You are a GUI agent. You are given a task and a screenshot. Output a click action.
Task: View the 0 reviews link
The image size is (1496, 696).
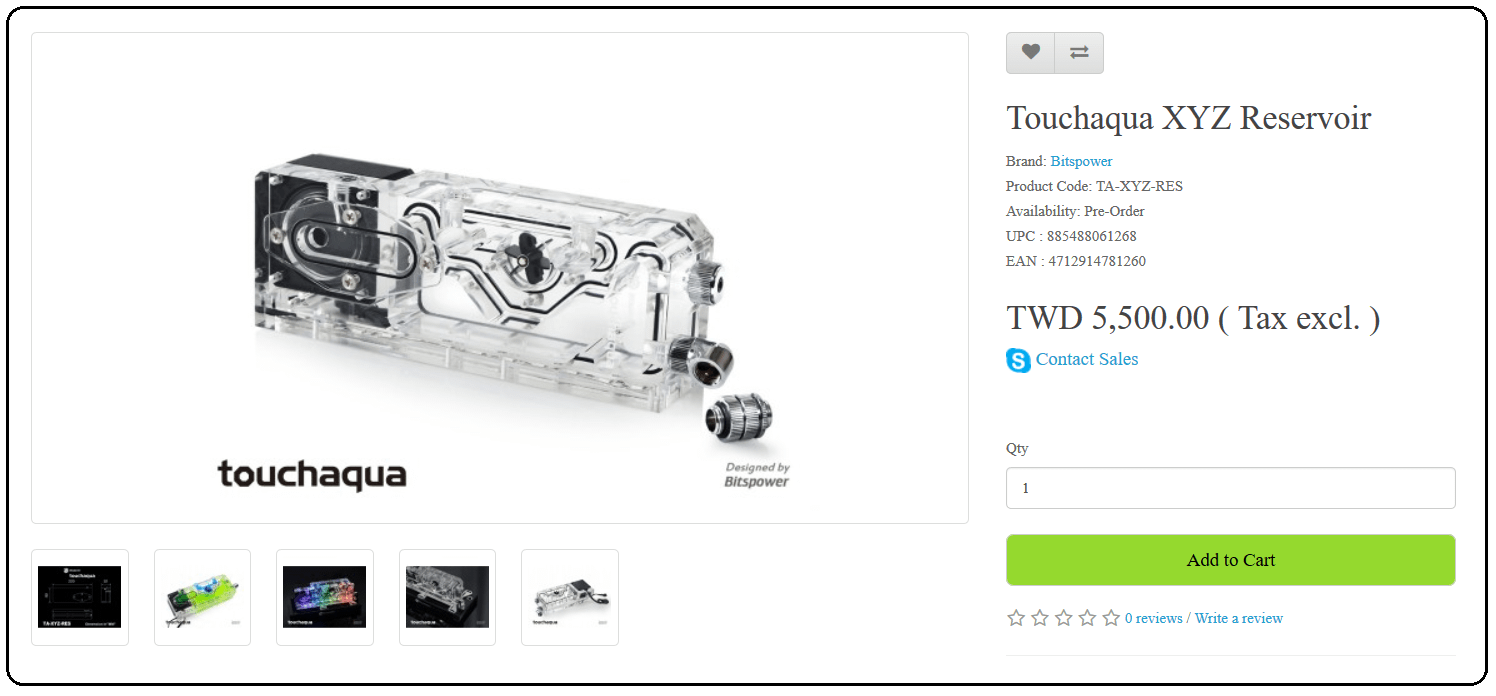1153,618
